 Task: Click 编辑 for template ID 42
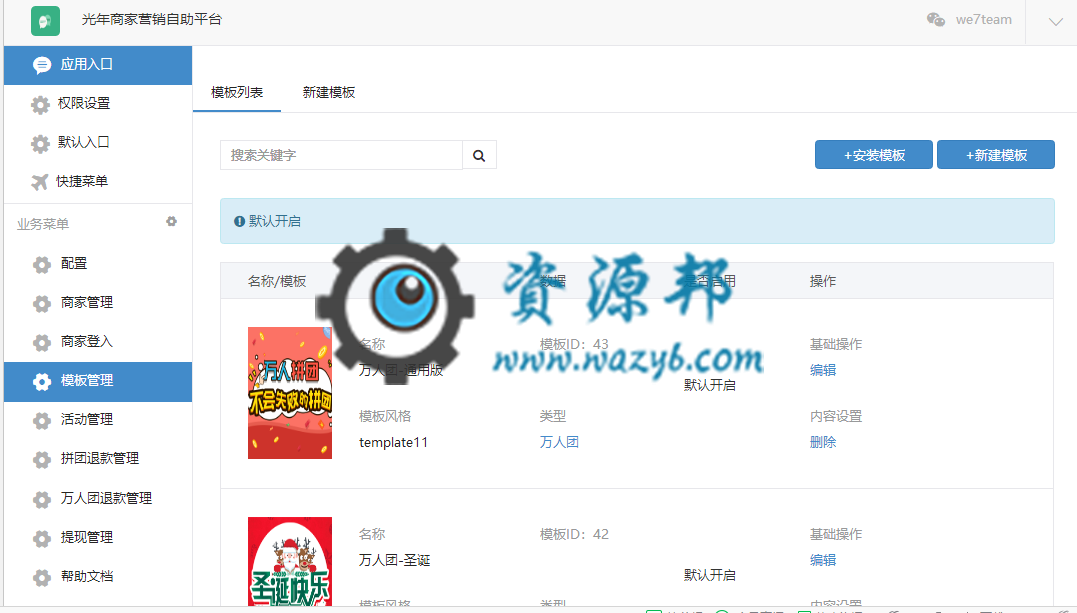pos(823,561)
